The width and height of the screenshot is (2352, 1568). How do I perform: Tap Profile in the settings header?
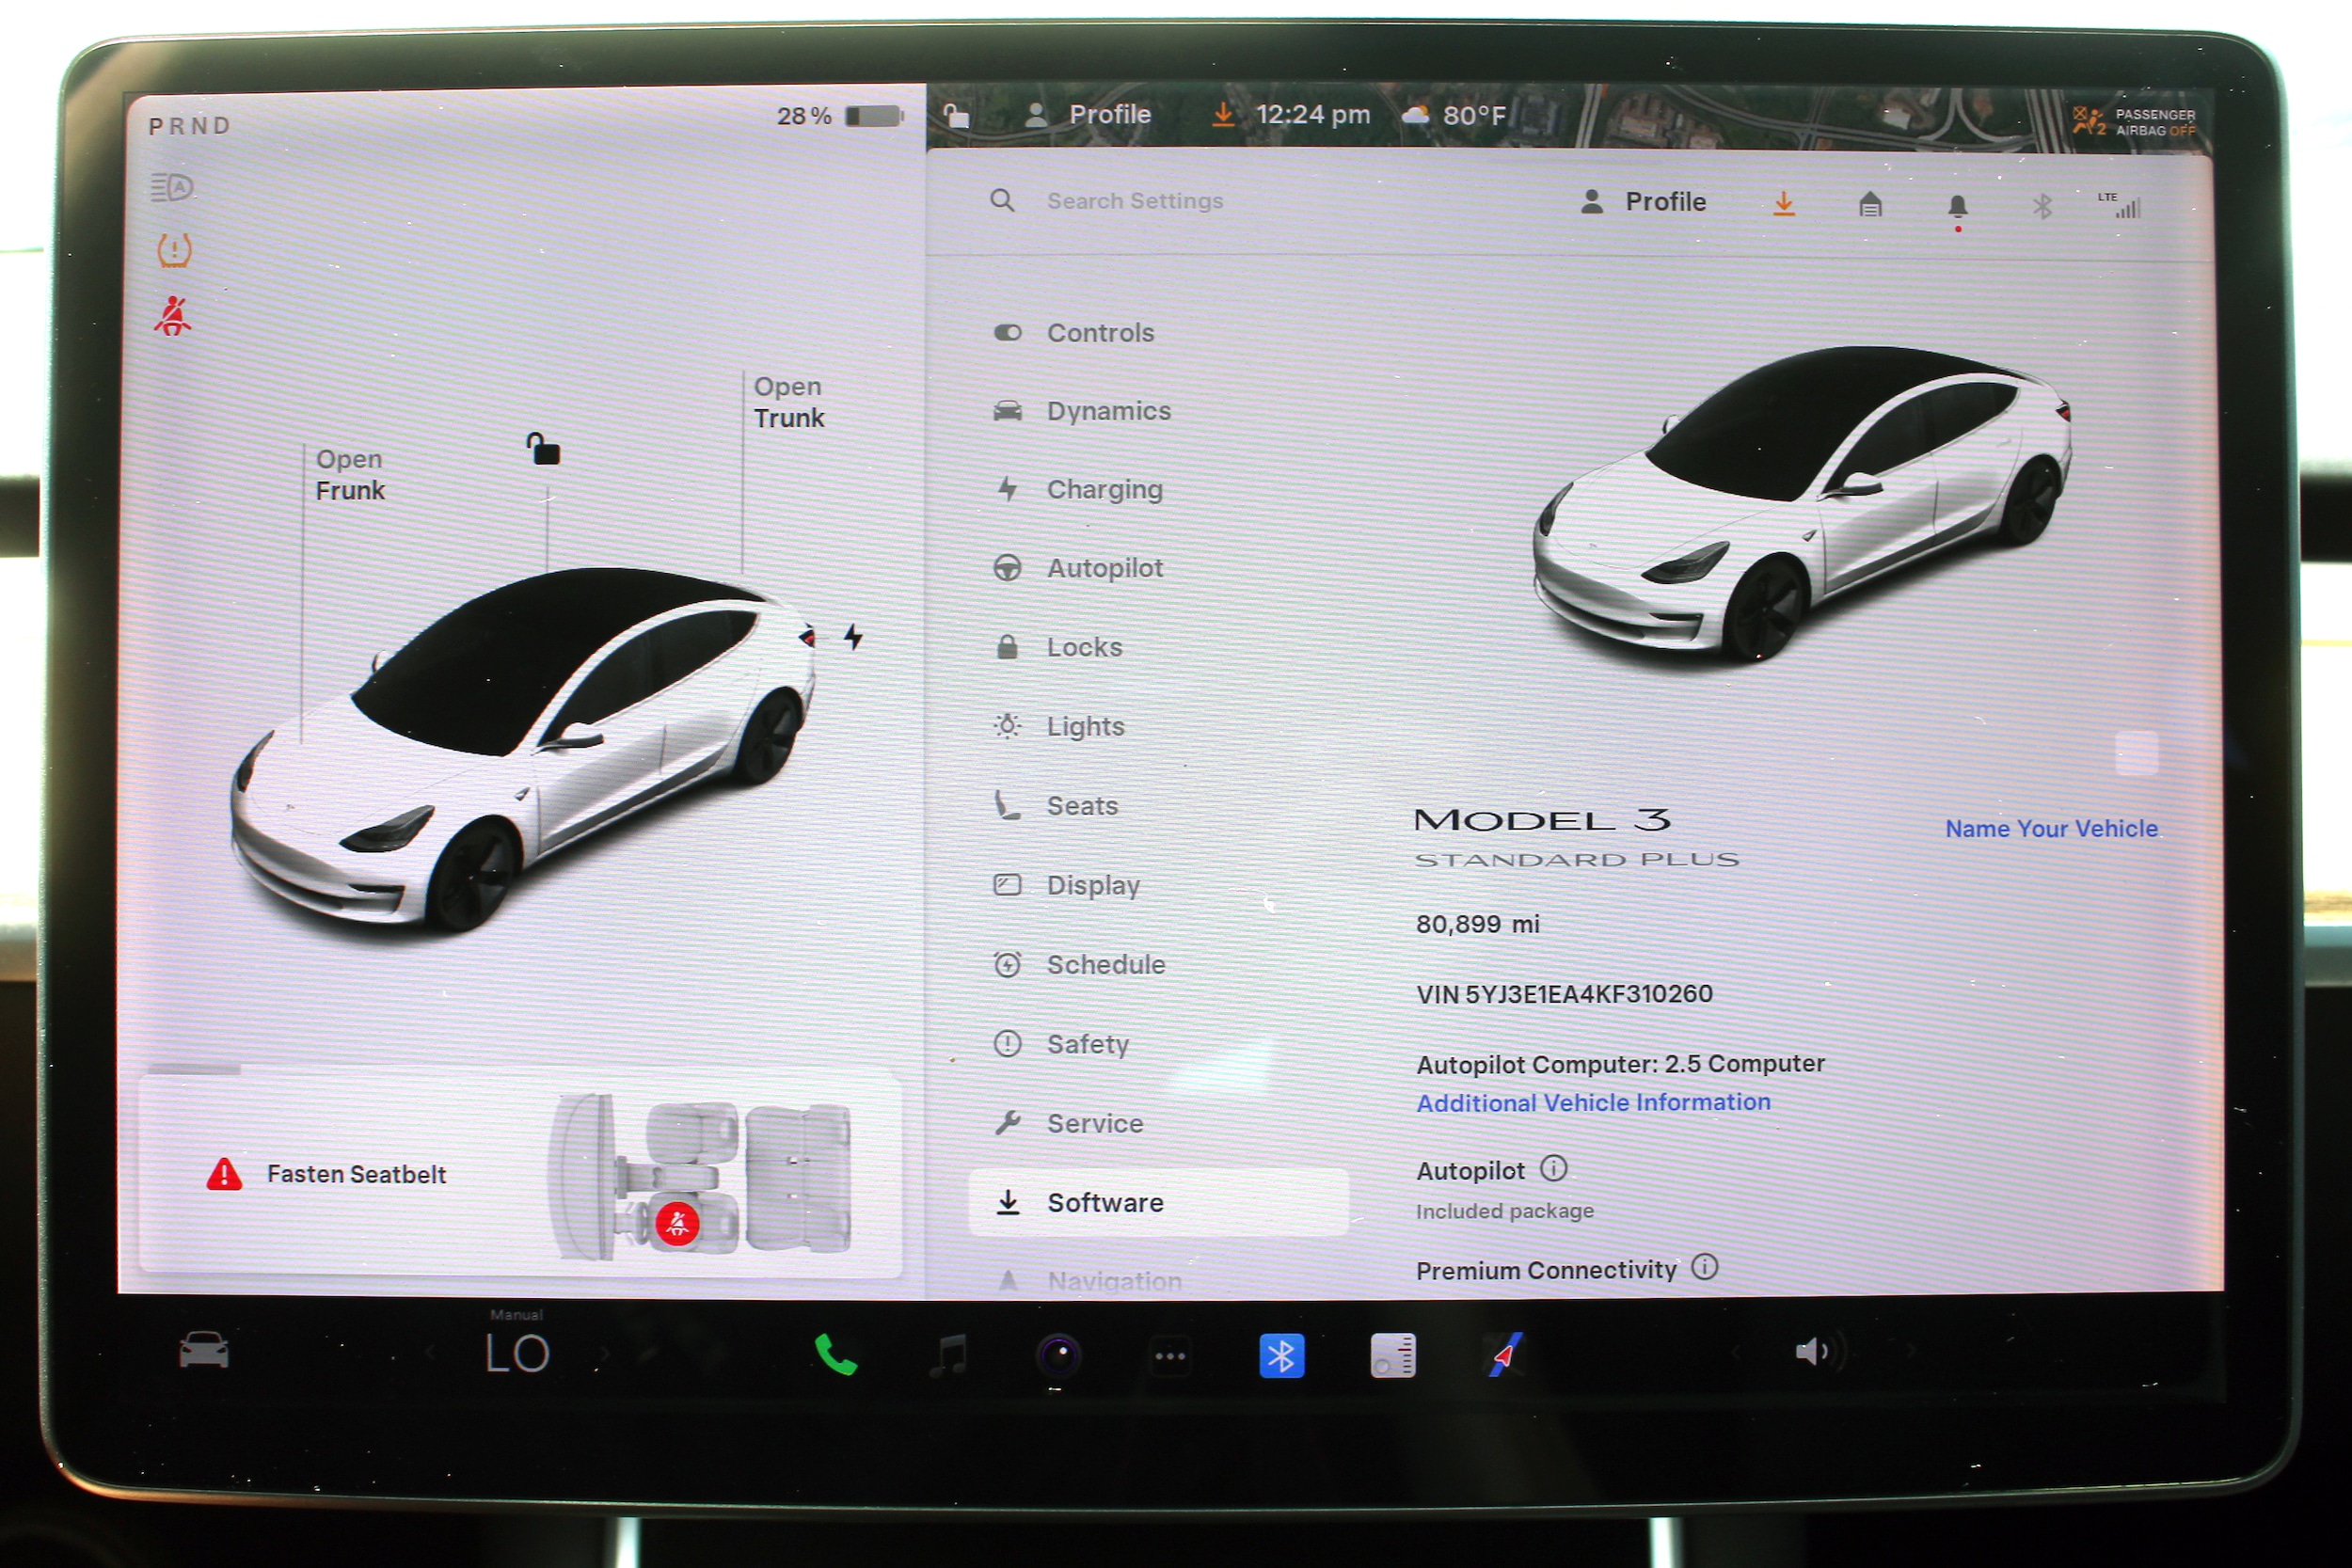[1643, 202]
